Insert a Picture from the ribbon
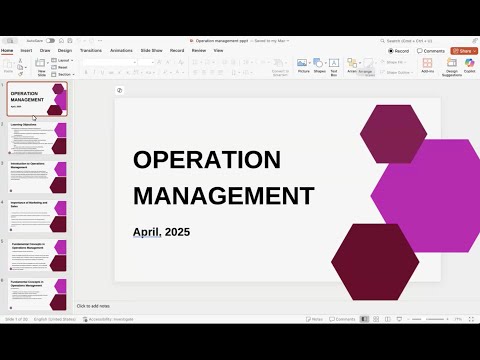 pos(302,66)
